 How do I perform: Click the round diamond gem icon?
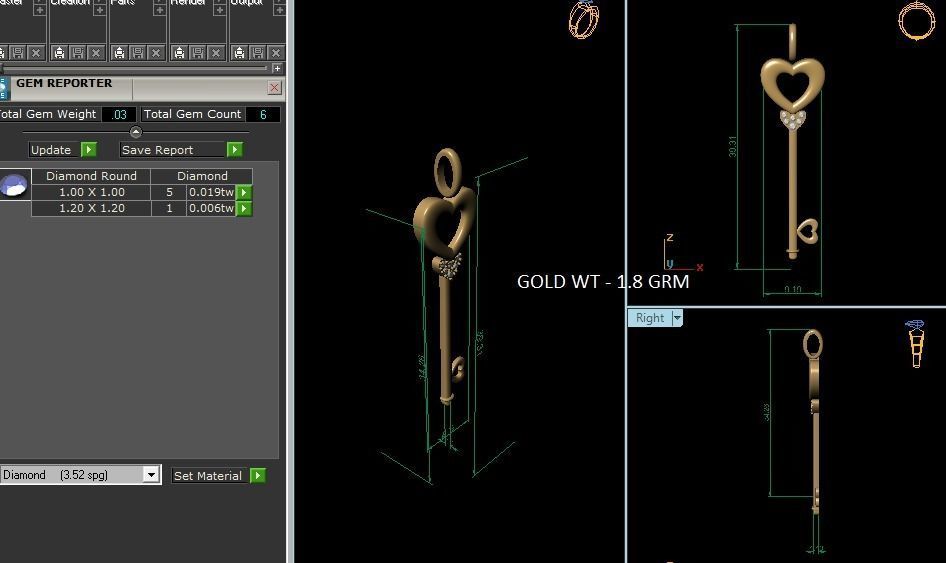tap(14, 185)
